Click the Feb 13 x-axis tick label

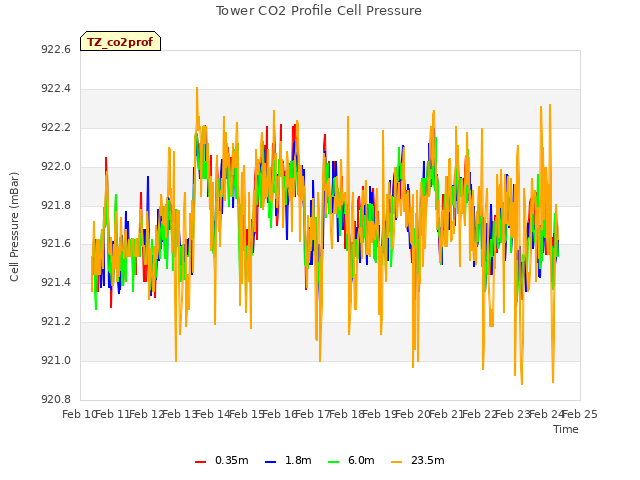coord(180,414)
